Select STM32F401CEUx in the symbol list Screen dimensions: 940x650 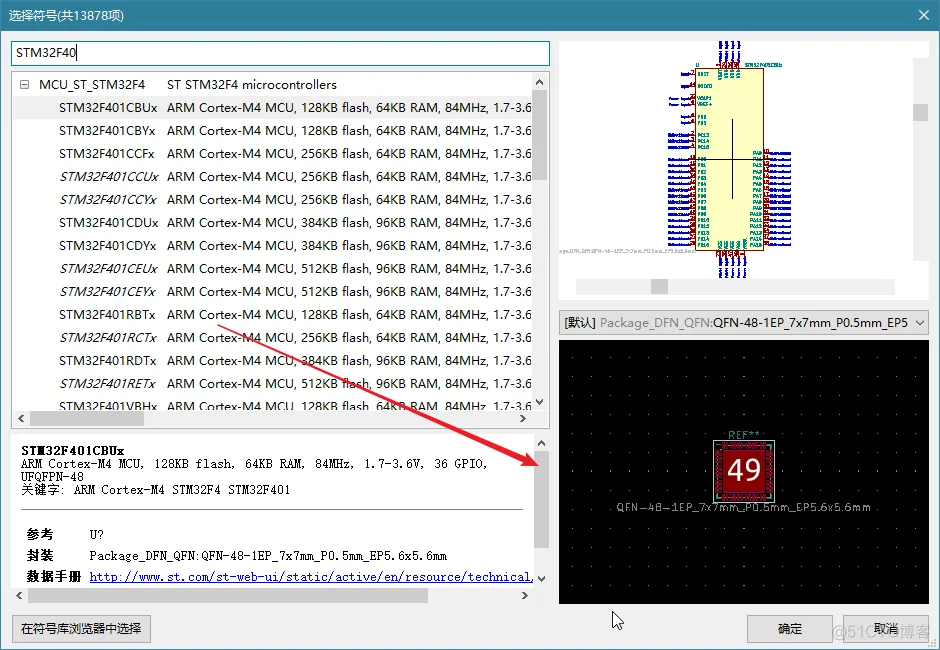pos(272,269)
